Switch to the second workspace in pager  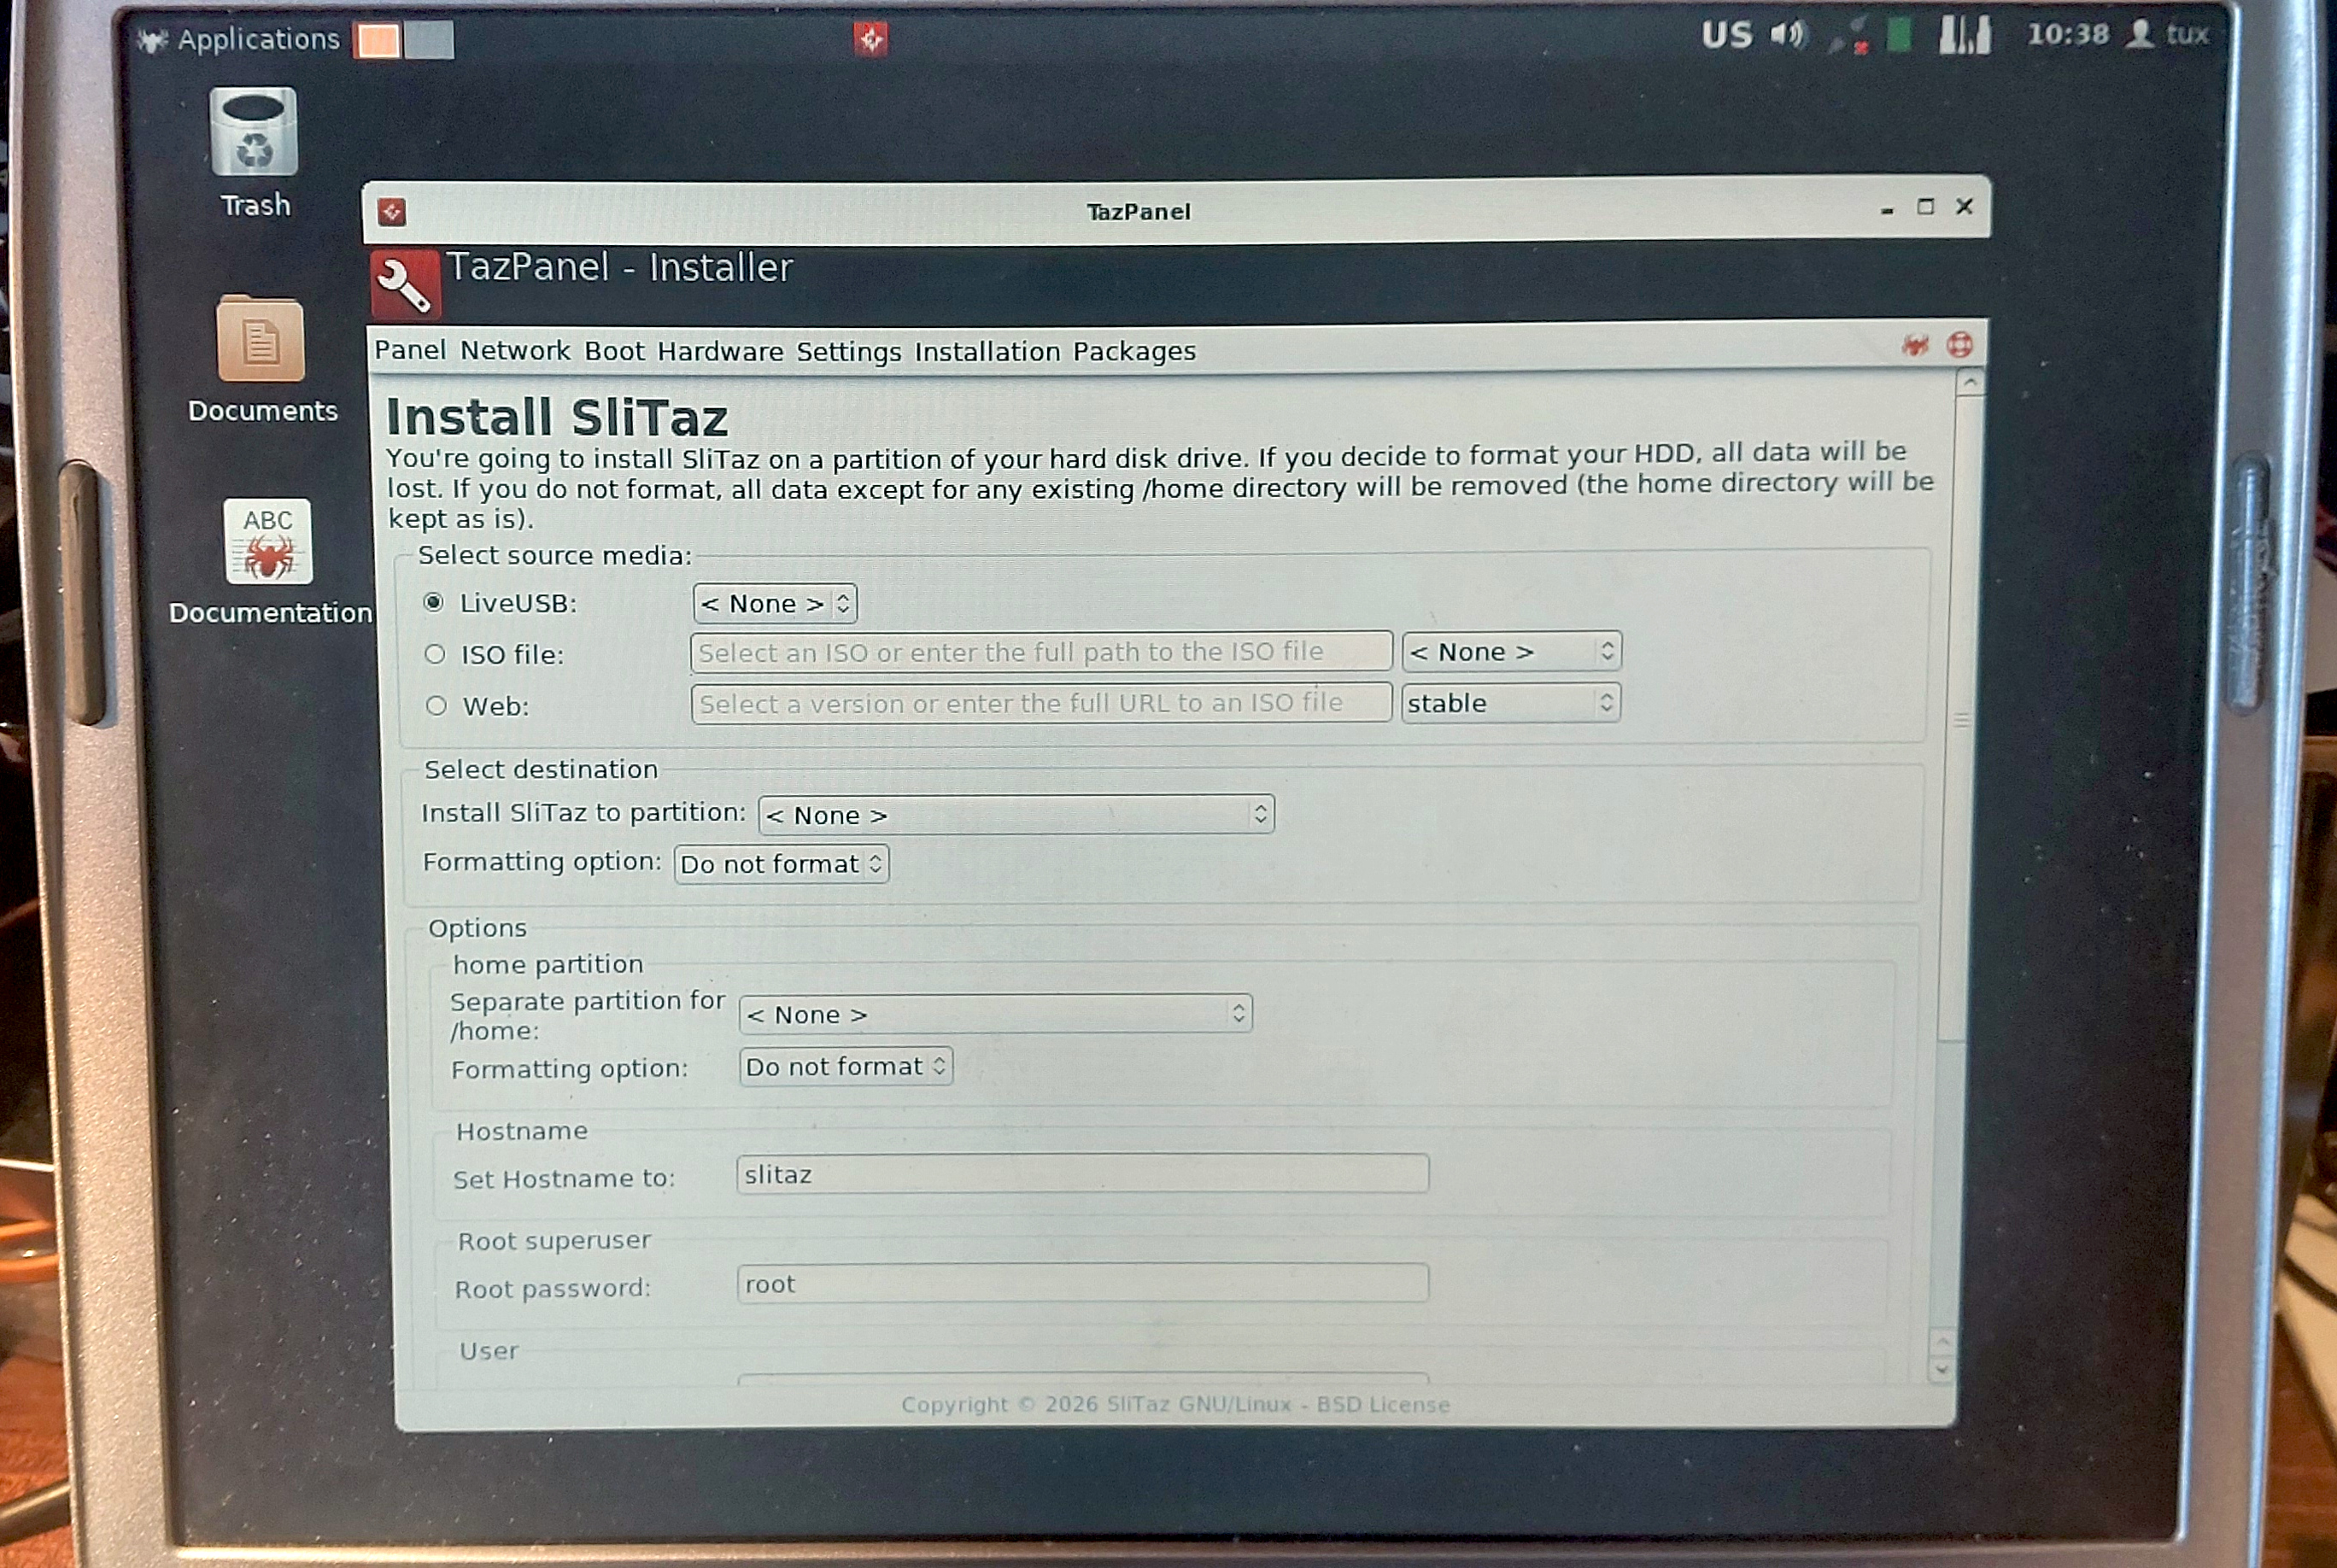430,41
